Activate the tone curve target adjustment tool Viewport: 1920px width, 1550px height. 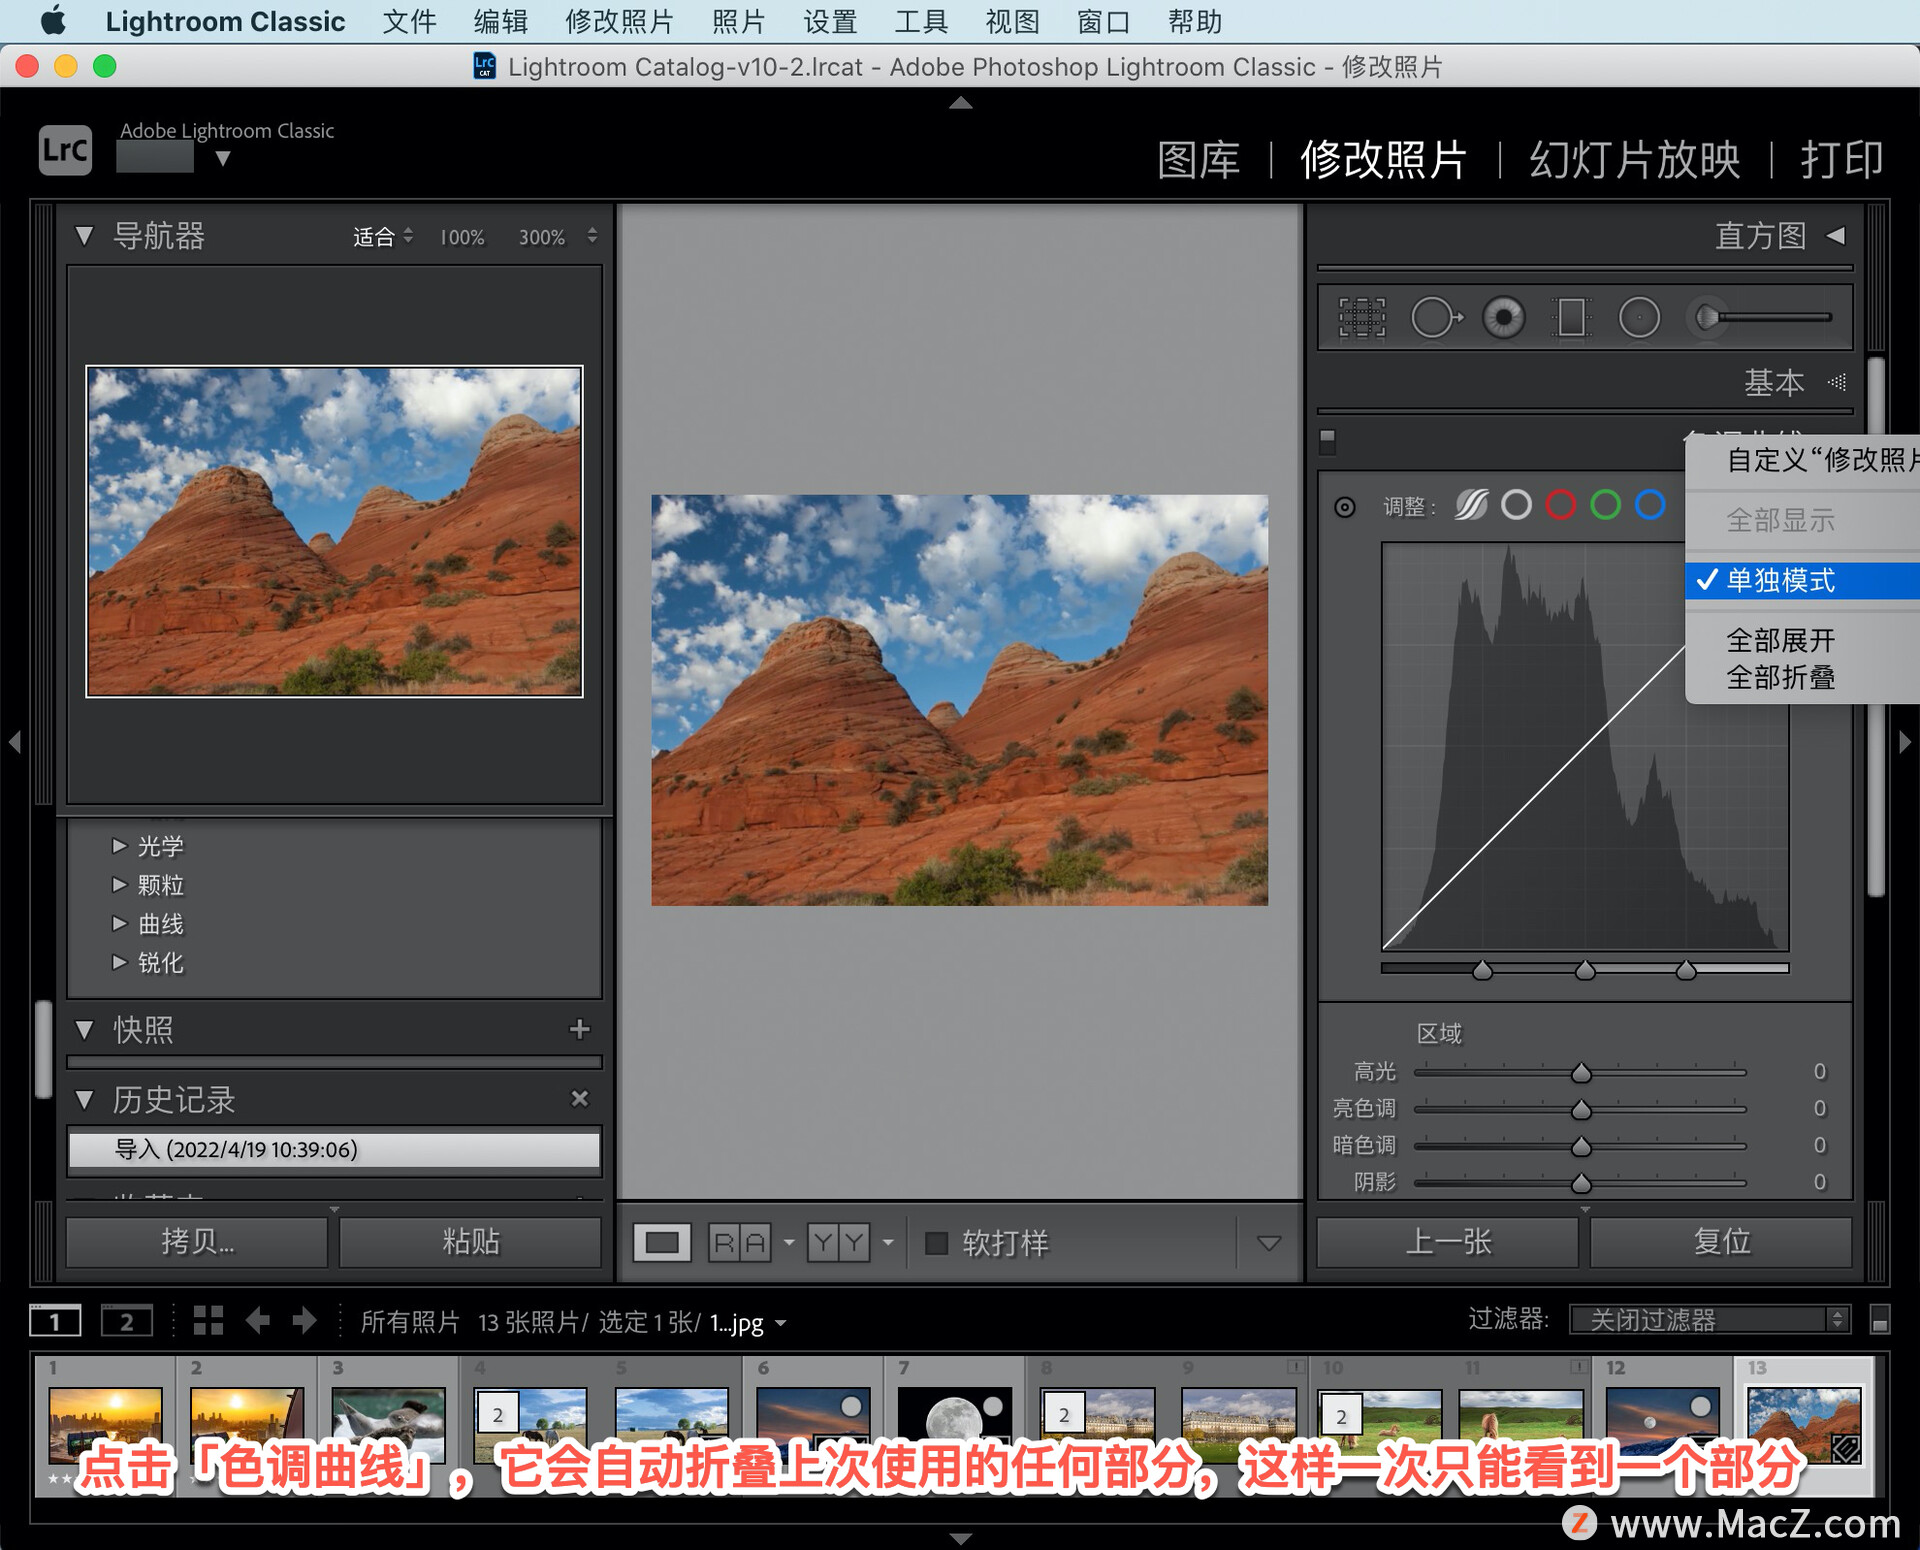coord(1345,507)
